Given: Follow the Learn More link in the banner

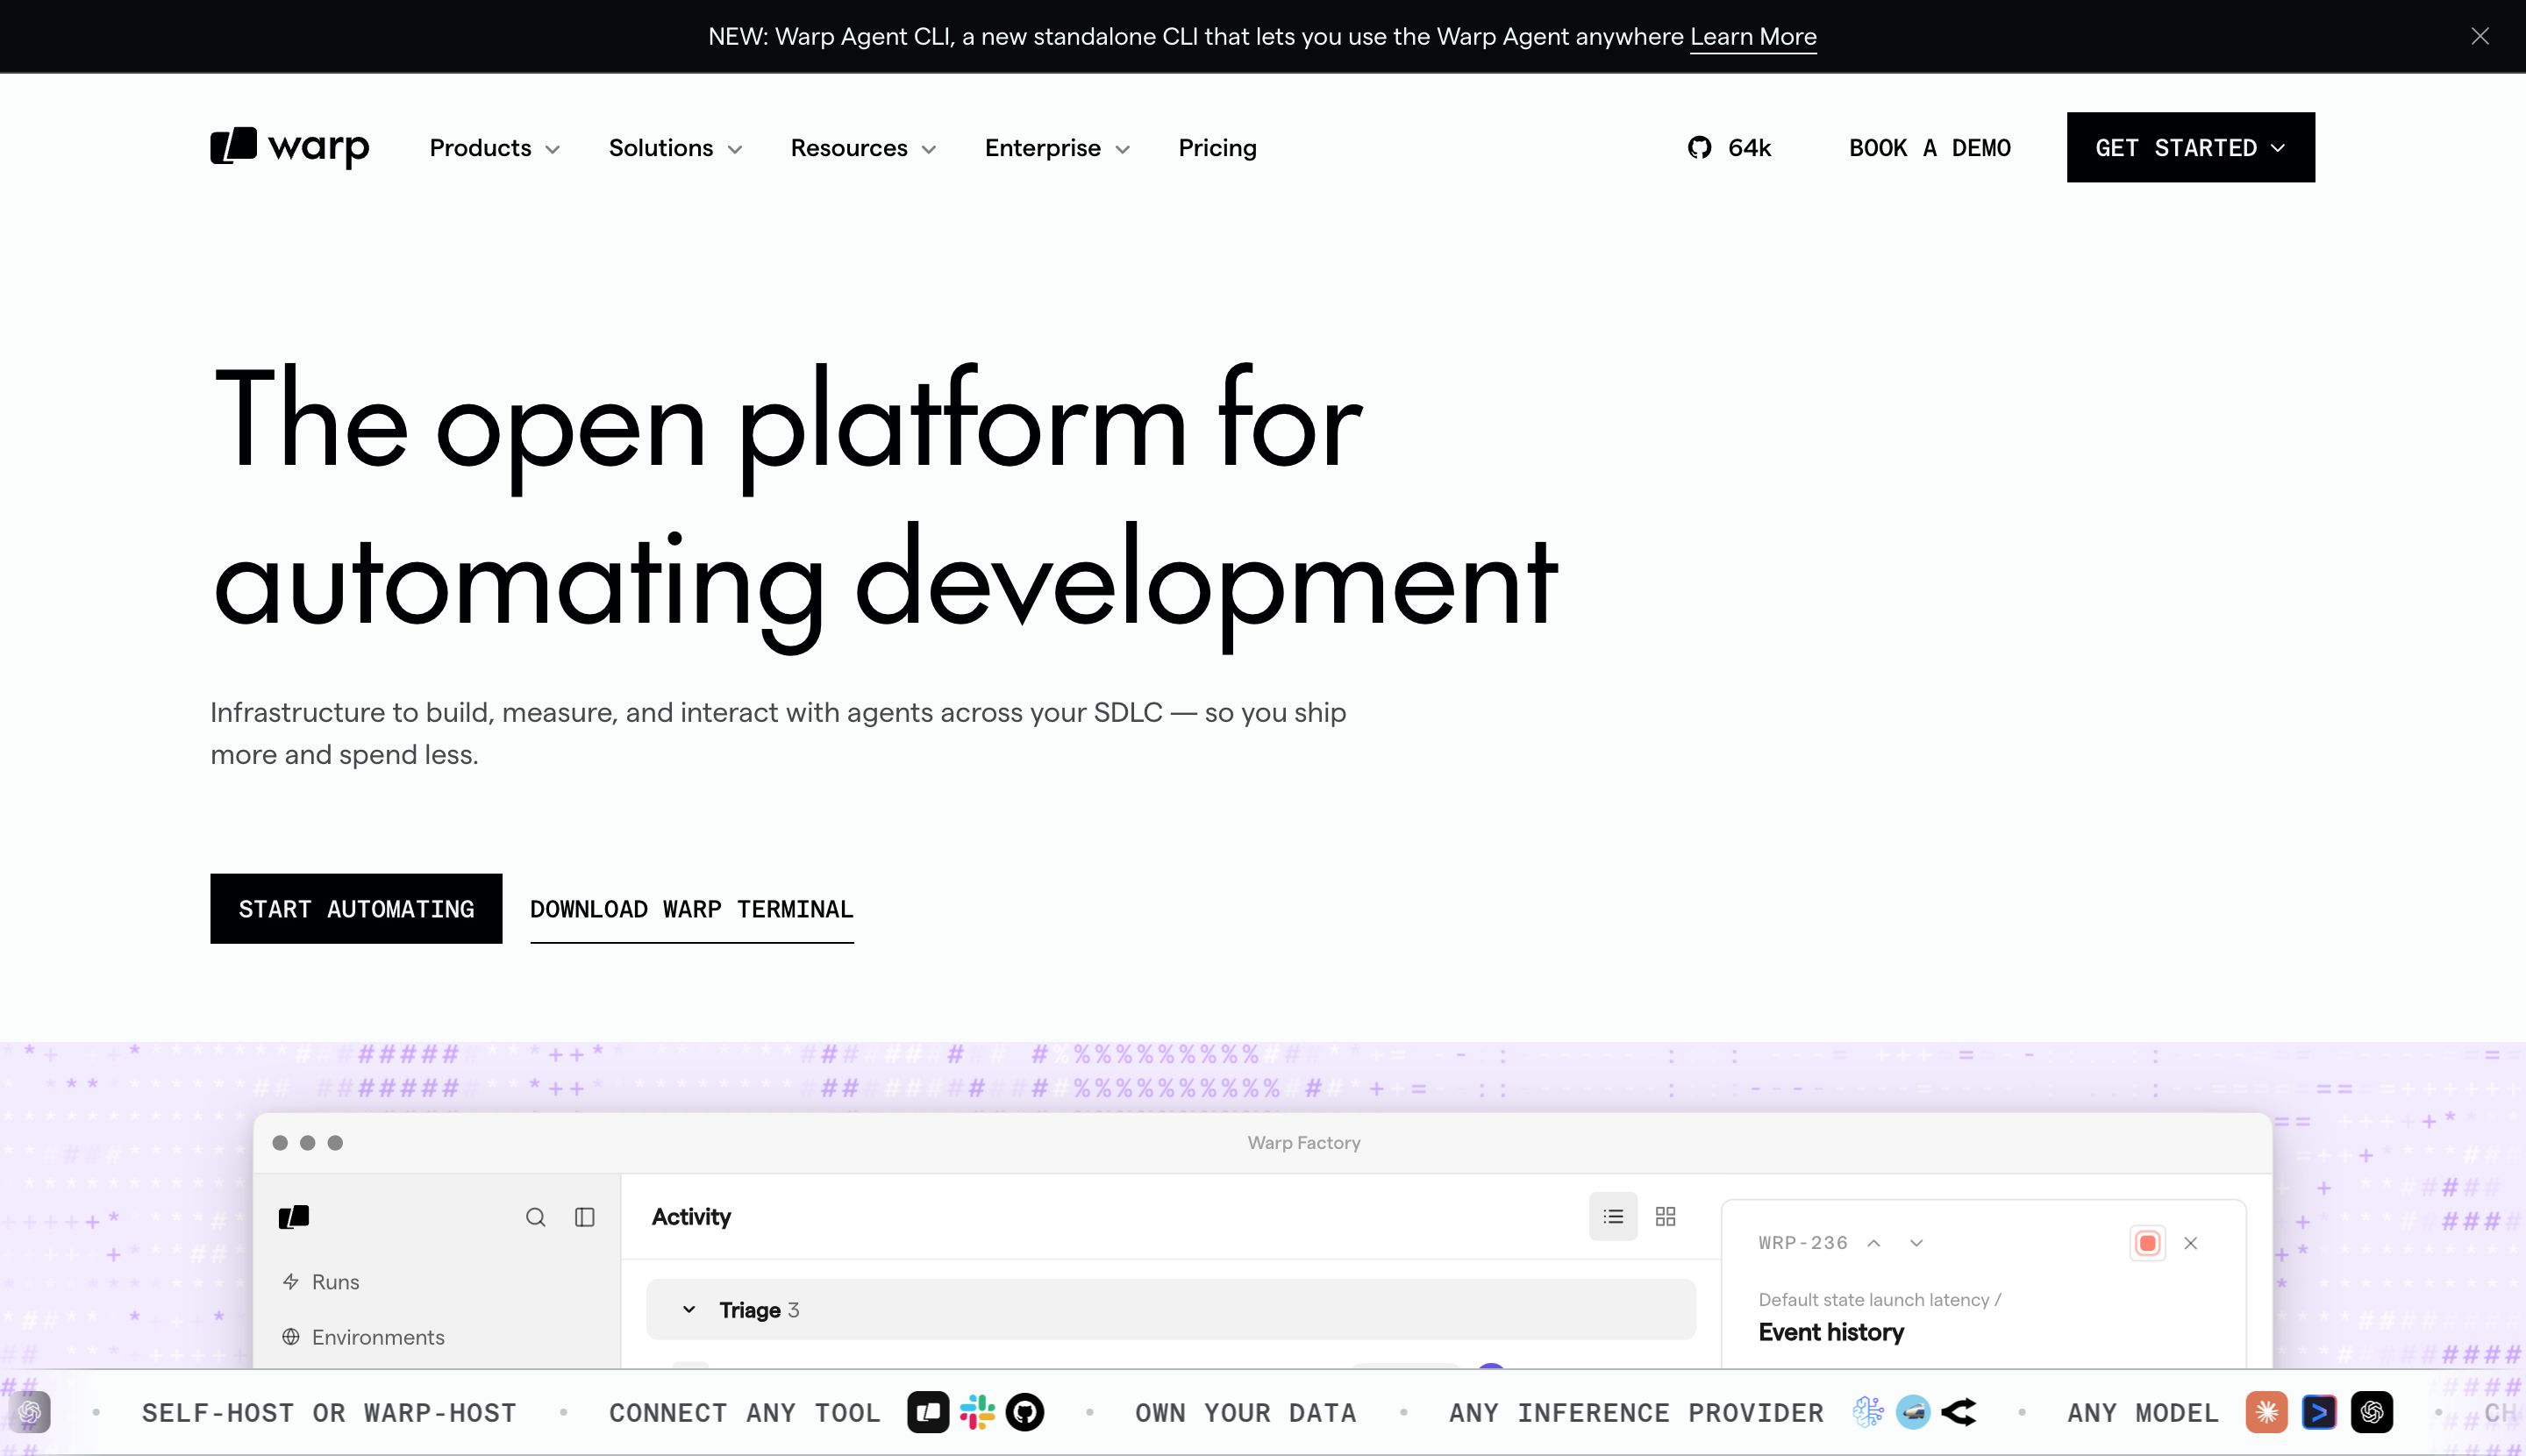Looking at the screenshot, I should [x=1753, y=37].
